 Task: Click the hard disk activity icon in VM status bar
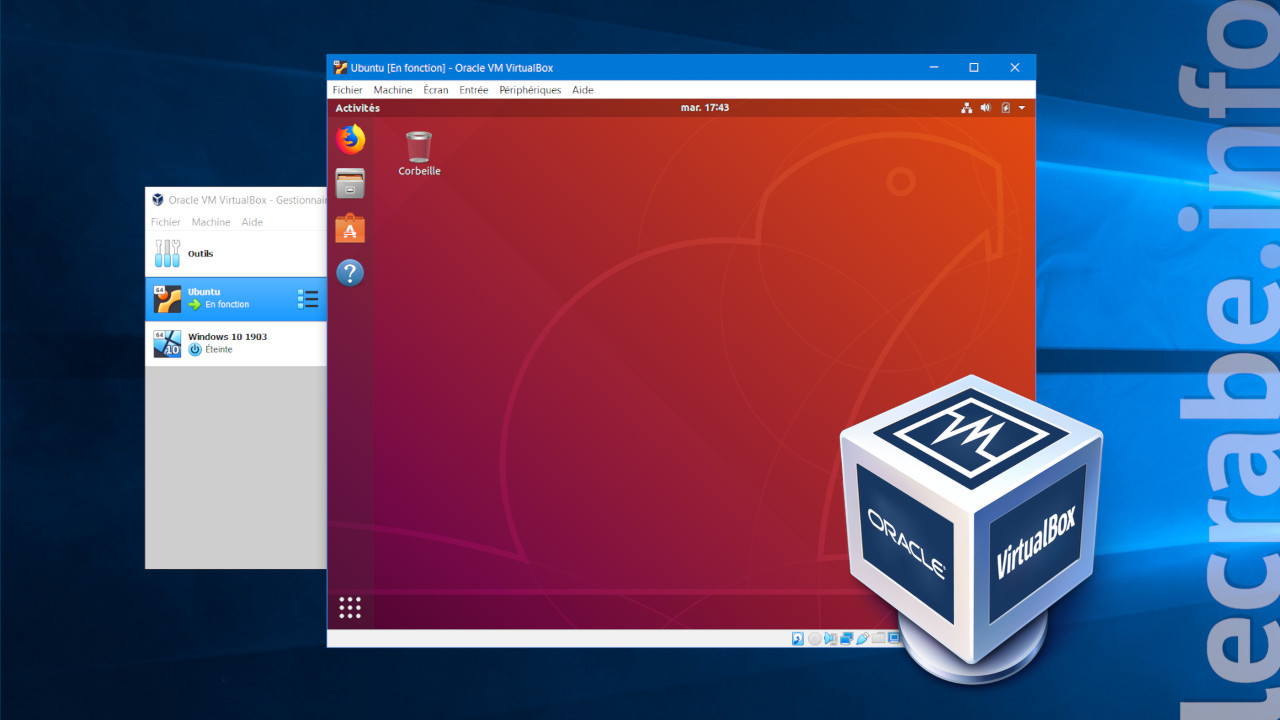coord(797,638)
